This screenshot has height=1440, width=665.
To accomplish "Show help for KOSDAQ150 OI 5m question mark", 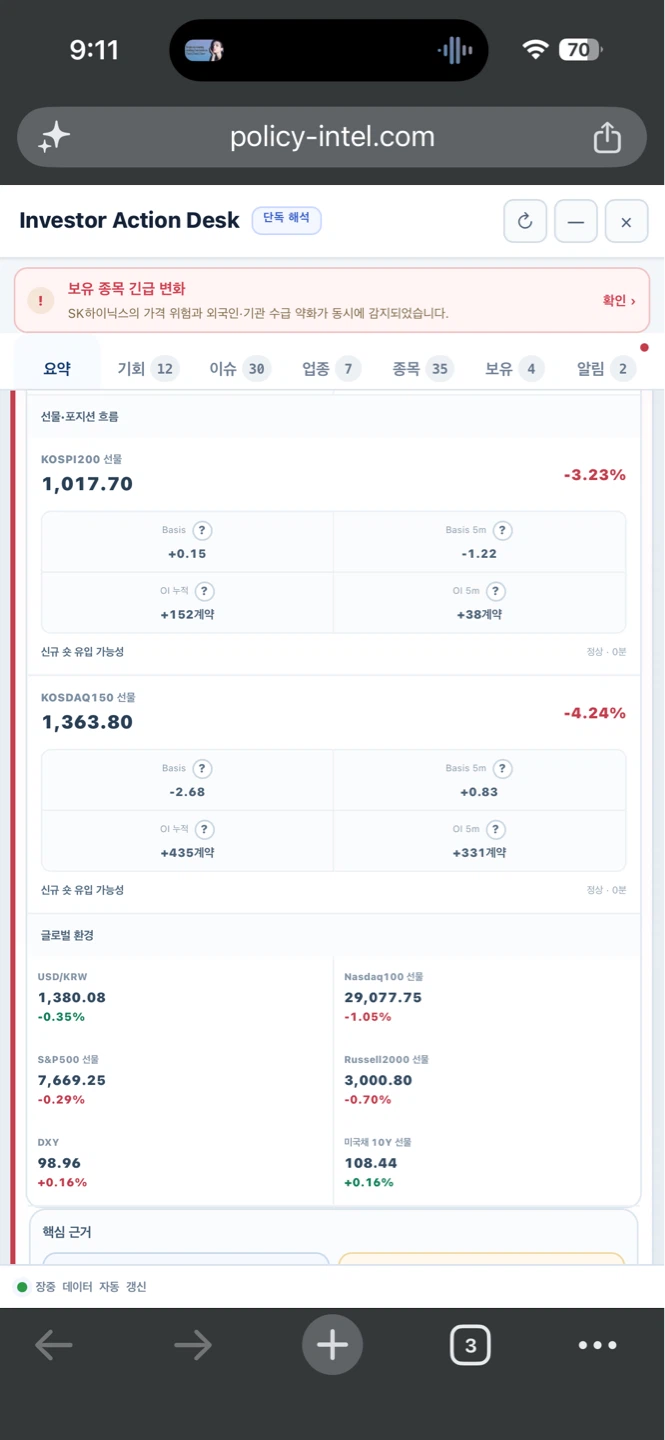I will (496, 829).
